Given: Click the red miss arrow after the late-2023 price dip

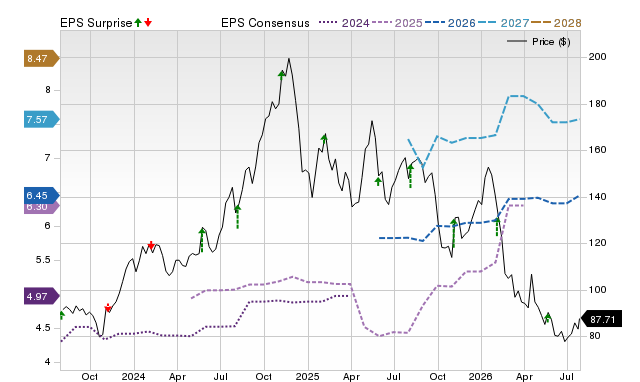Looking at the screenshot, I should [107, 307].
